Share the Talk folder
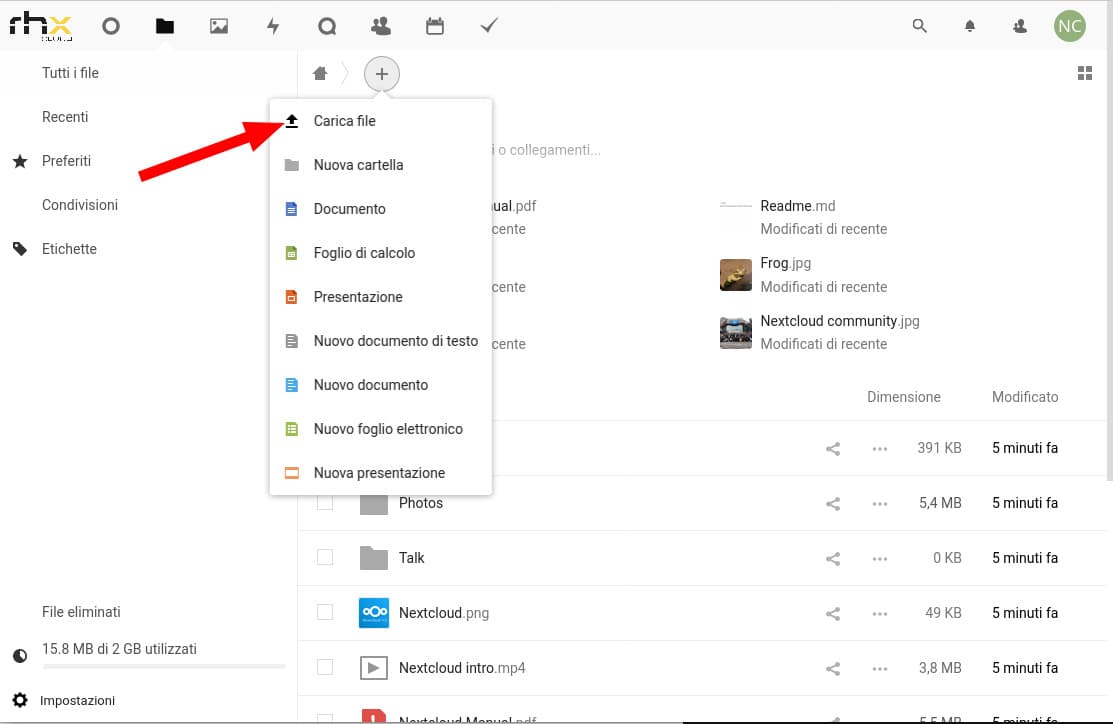1113x724 pixels. 833,559
